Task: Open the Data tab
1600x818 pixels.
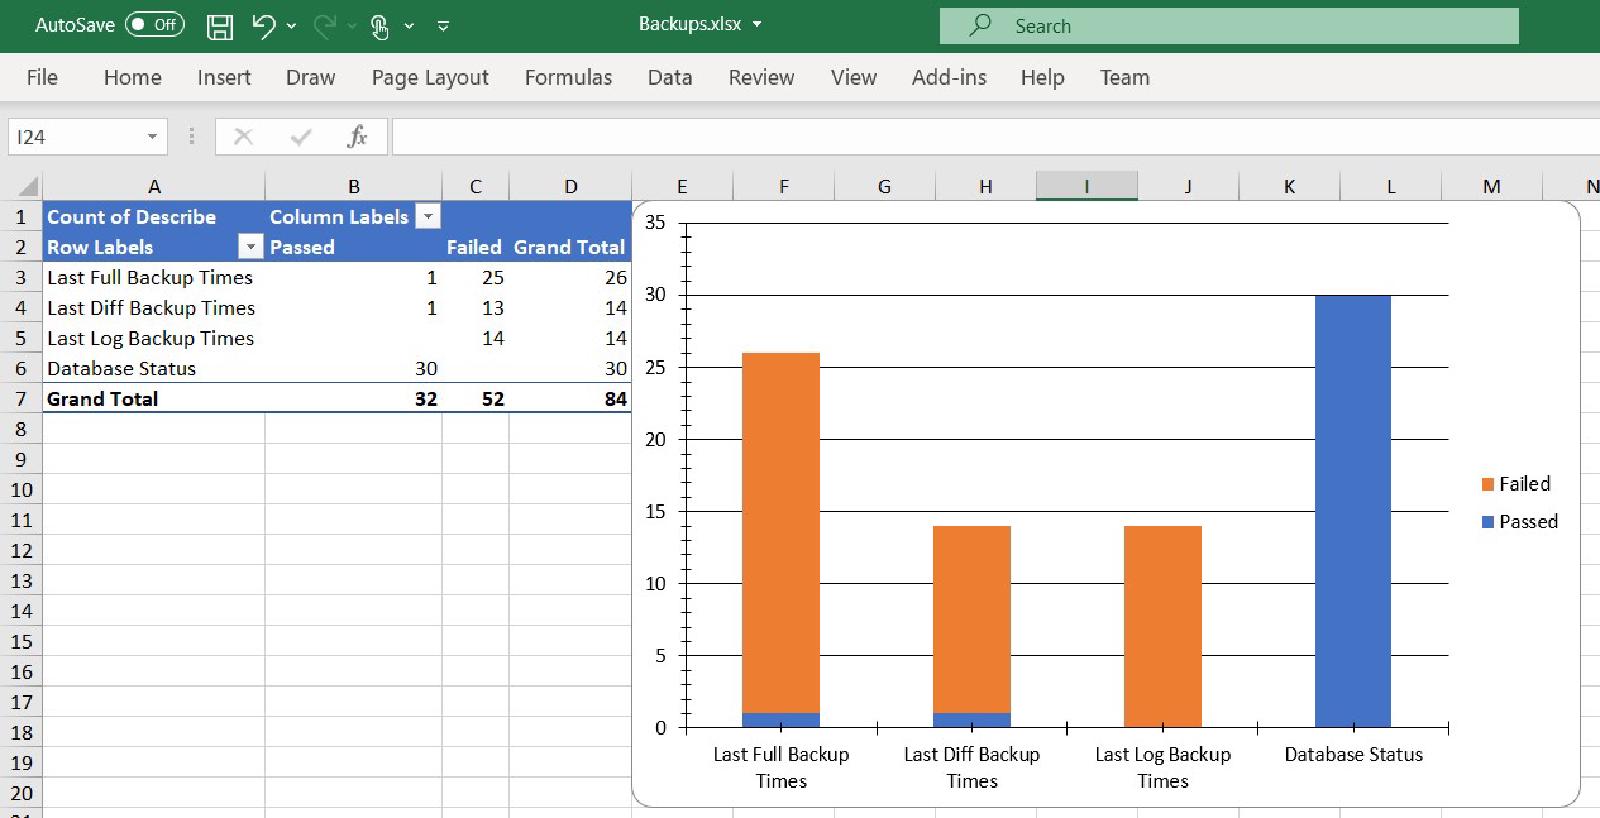Action: (x=670, y=77)
